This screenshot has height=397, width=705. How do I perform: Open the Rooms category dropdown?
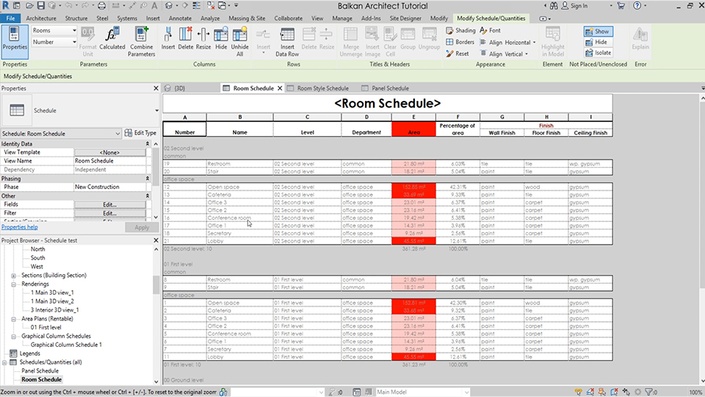pyautogui.click(x=54, y=31)
